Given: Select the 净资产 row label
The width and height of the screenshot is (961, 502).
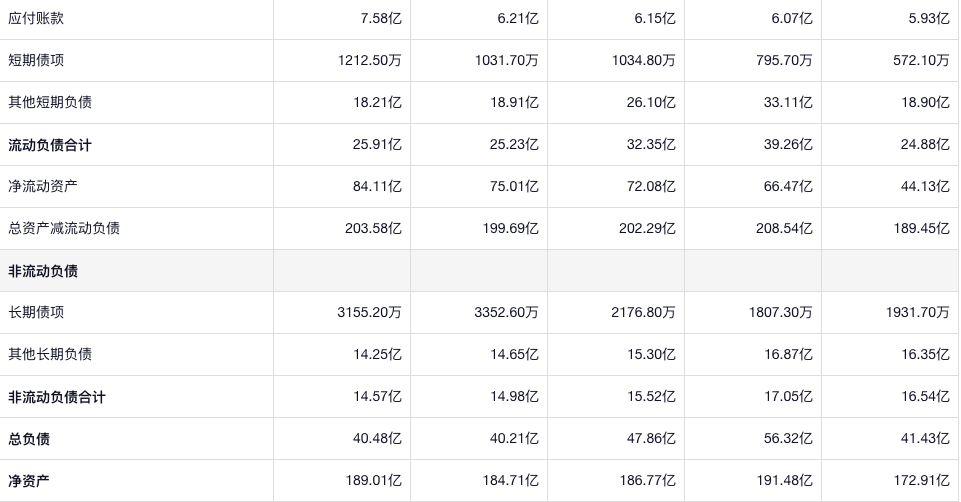Looking at the screenshot, I should 29,481.
